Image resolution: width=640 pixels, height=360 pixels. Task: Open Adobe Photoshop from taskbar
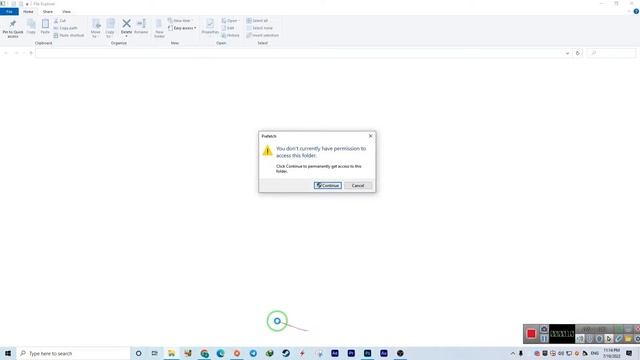click(367, 353)
